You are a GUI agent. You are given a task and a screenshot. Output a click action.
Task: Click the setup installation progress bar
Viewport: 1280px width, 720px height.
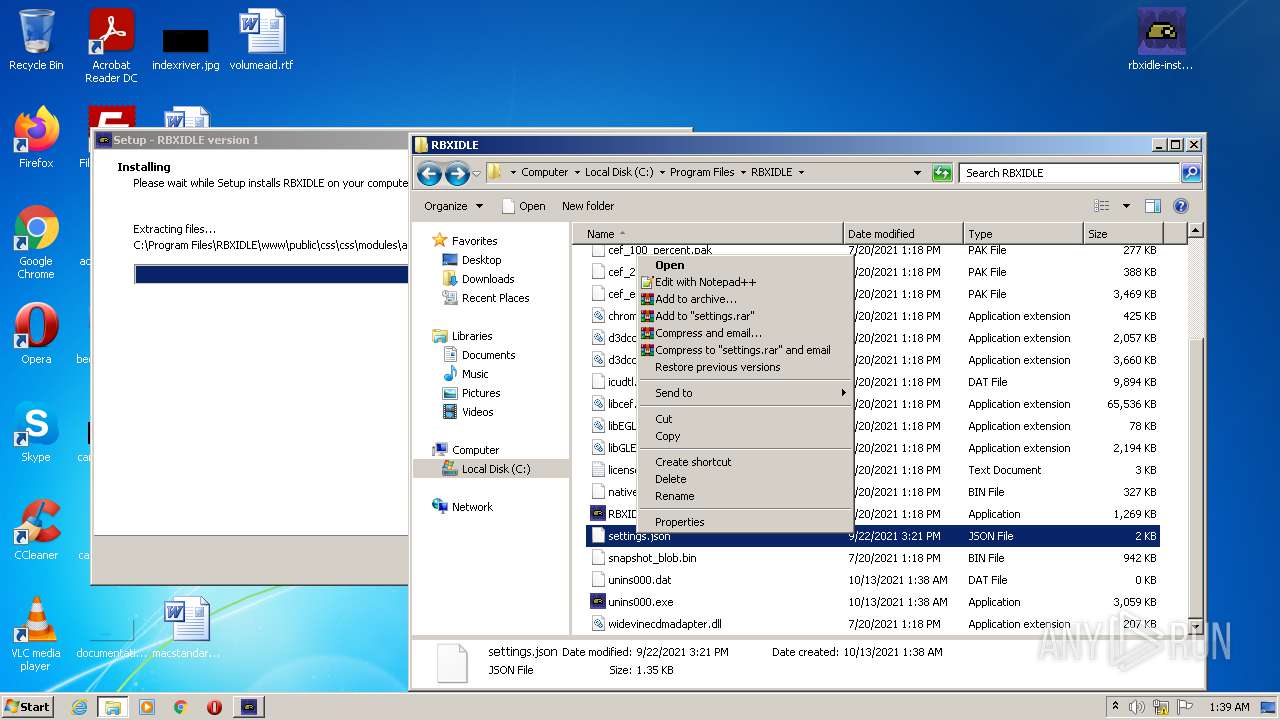[x=271, y=274]
